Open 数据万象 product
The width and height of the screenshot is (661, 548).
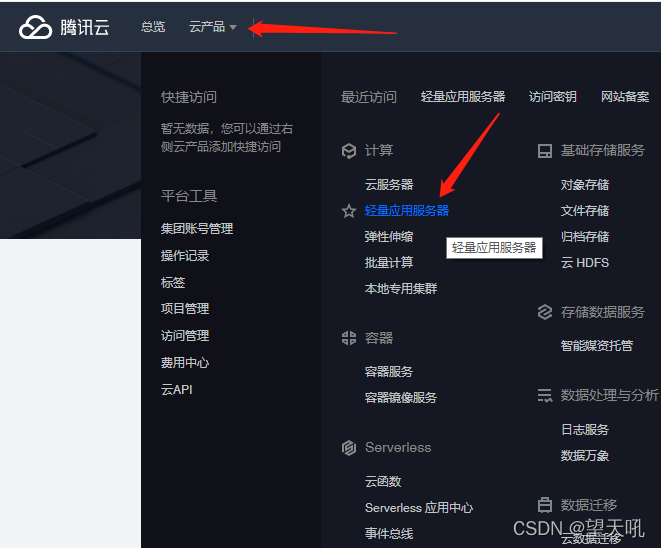tap(585, 456)
